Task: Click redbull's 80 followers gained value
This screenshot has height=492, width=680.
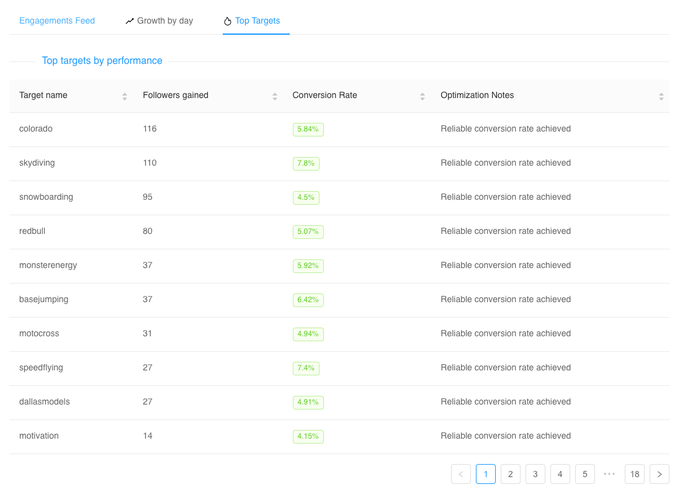Action: pos(147,231)
